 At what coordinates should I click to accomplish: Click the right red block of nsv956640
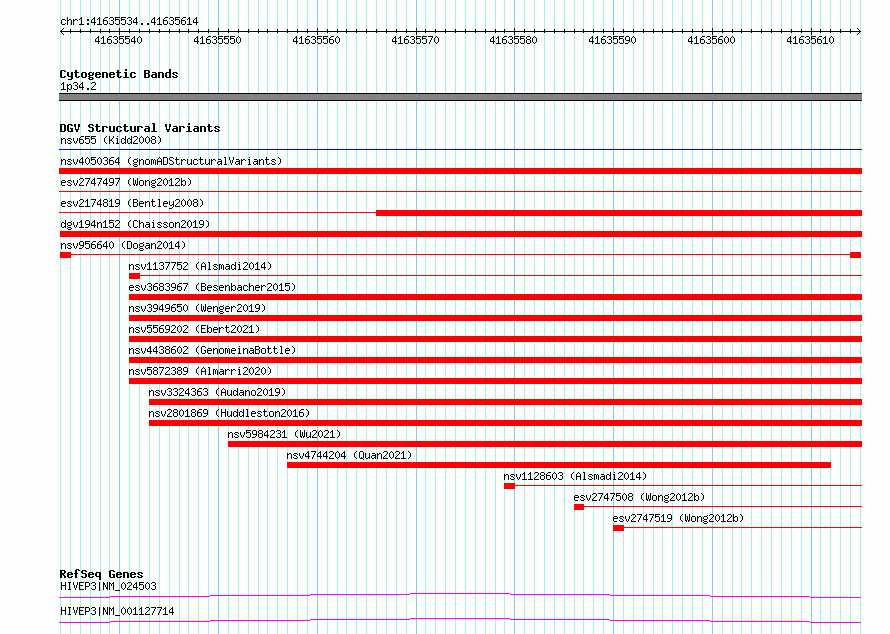pyautogui.click(x=856, y=255)
